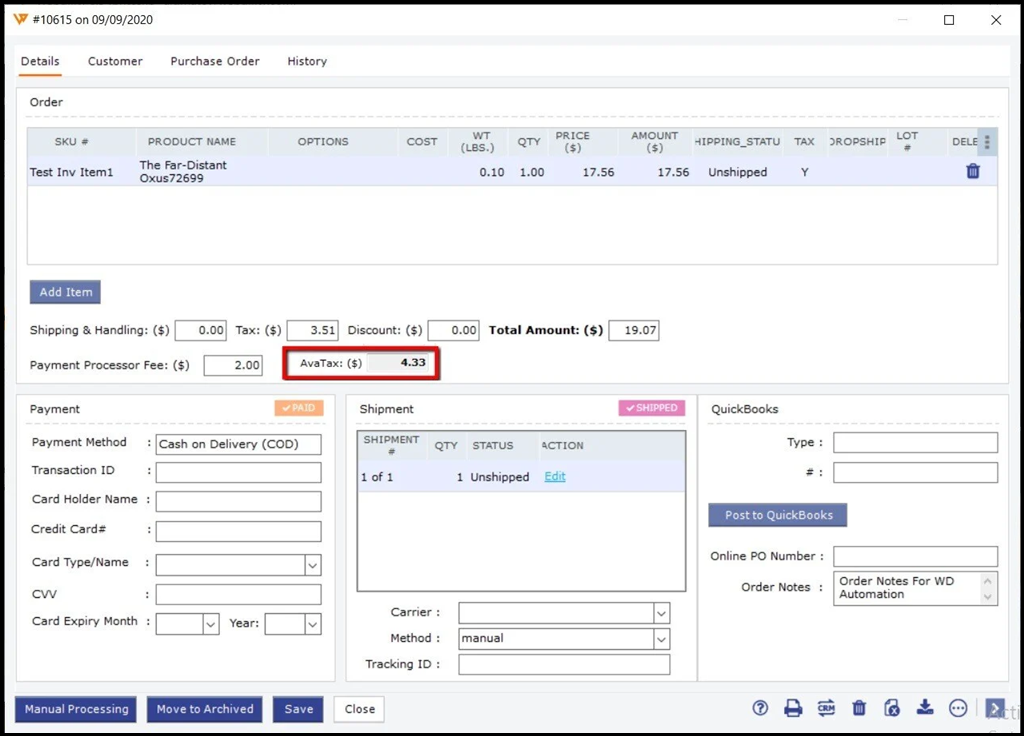Open the Carrier dropdown

[x=661, y=612]
